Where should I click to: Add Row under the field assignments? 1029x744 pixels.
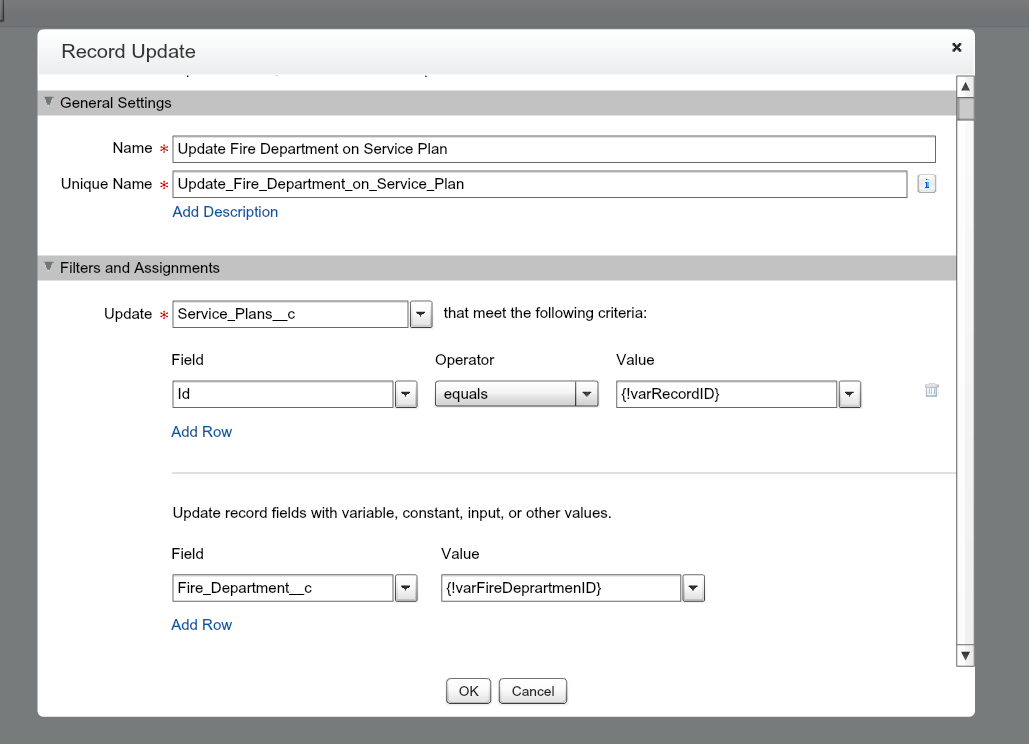tap(201, 625)
